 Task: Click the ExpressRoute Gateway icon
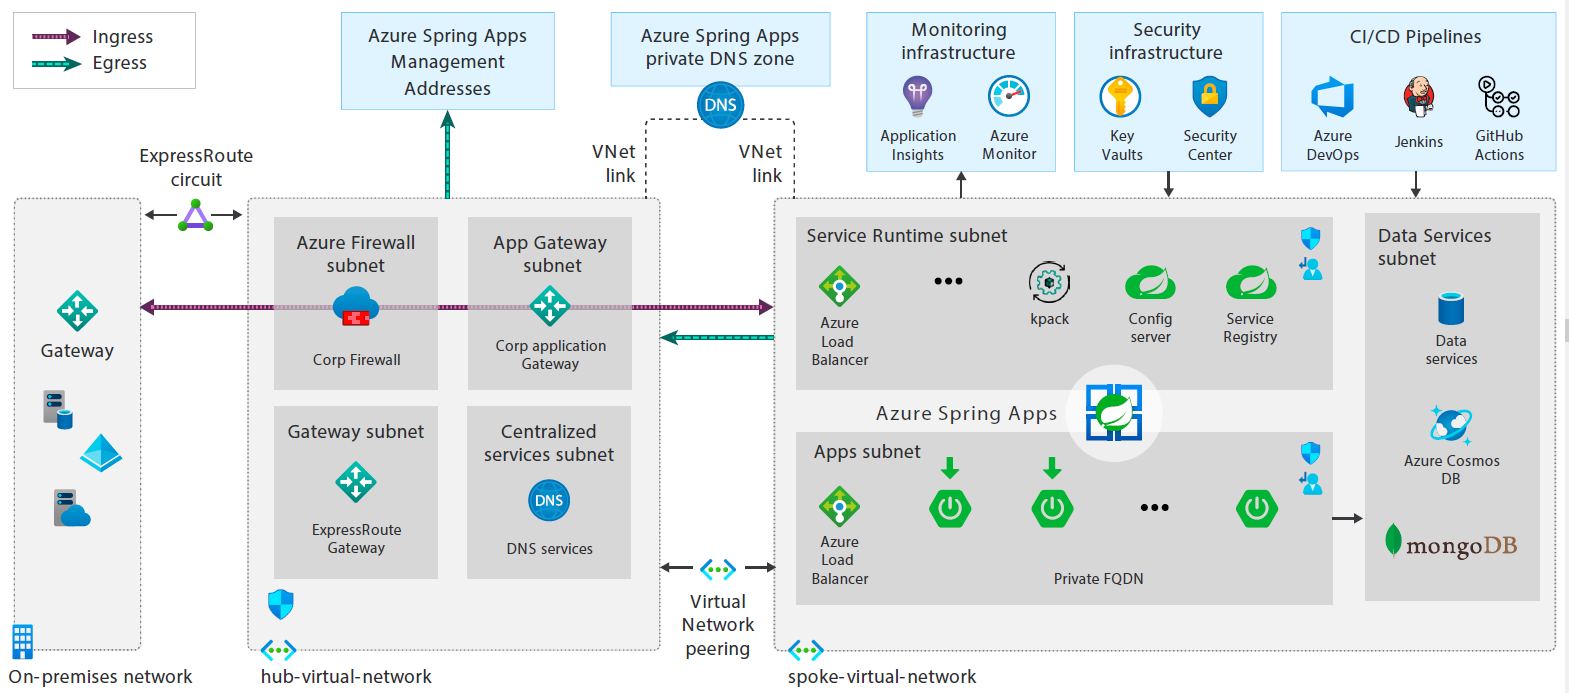point(356,483)
